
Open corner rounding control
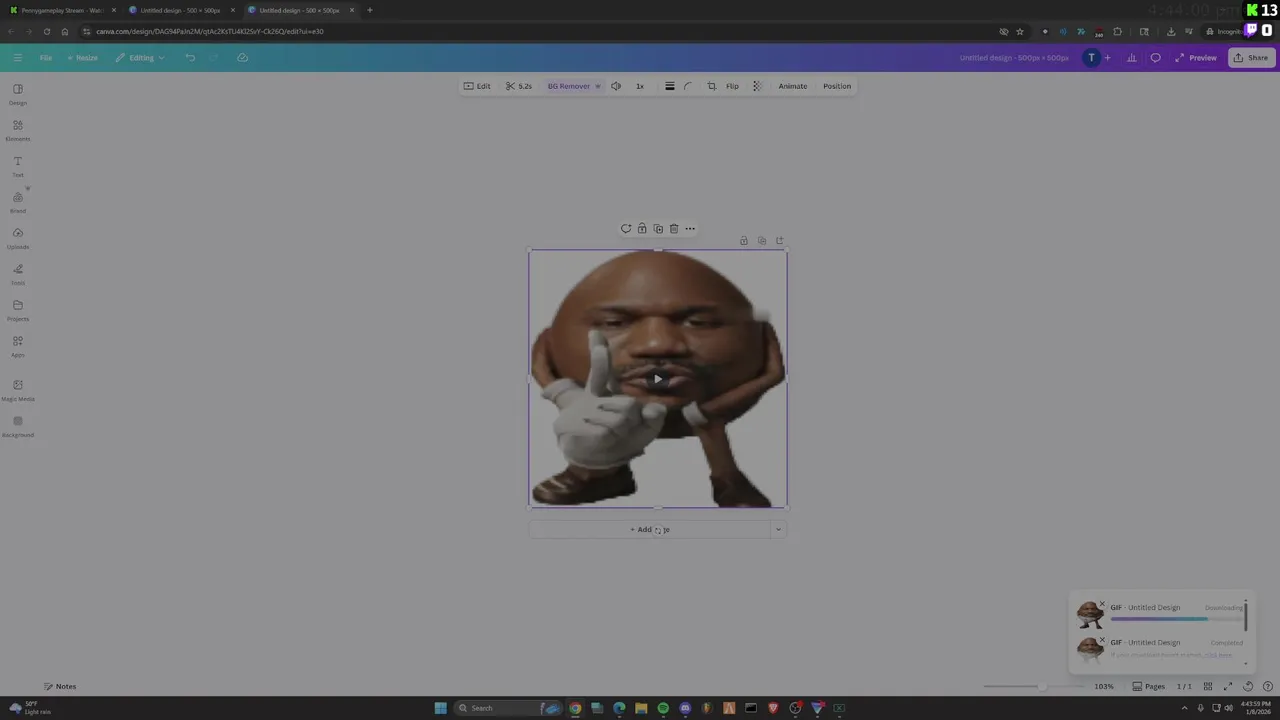point(688,86)
